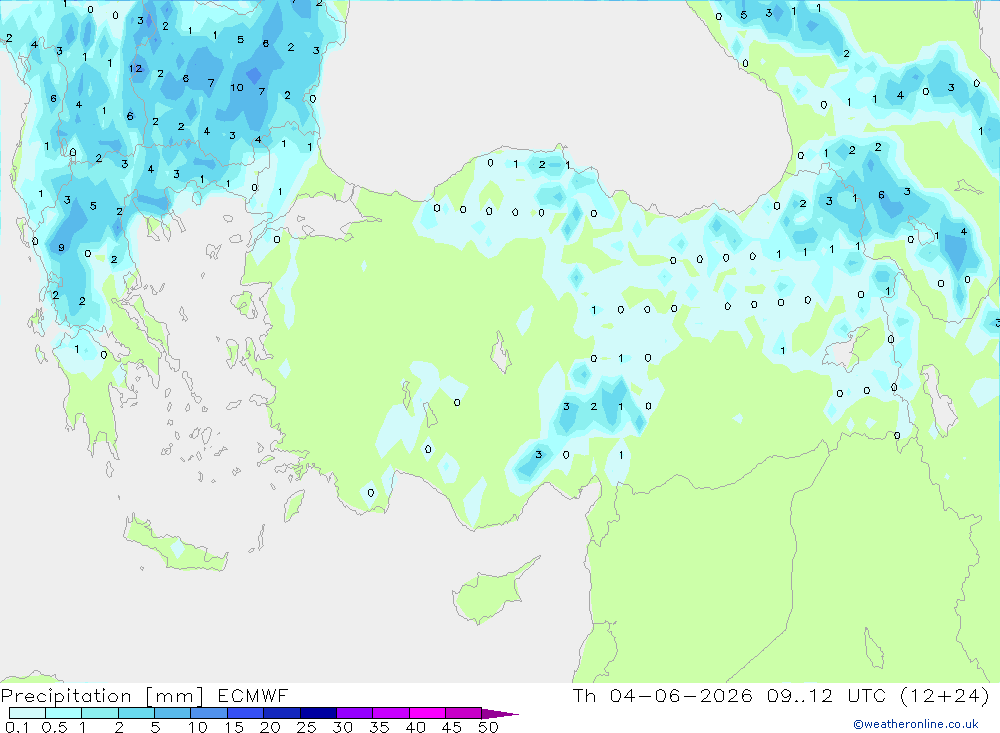The height and width of the screenshot is (733, 1000).
Task: Pick the 45–50 mm legend color segment
Action: (464, 713)
